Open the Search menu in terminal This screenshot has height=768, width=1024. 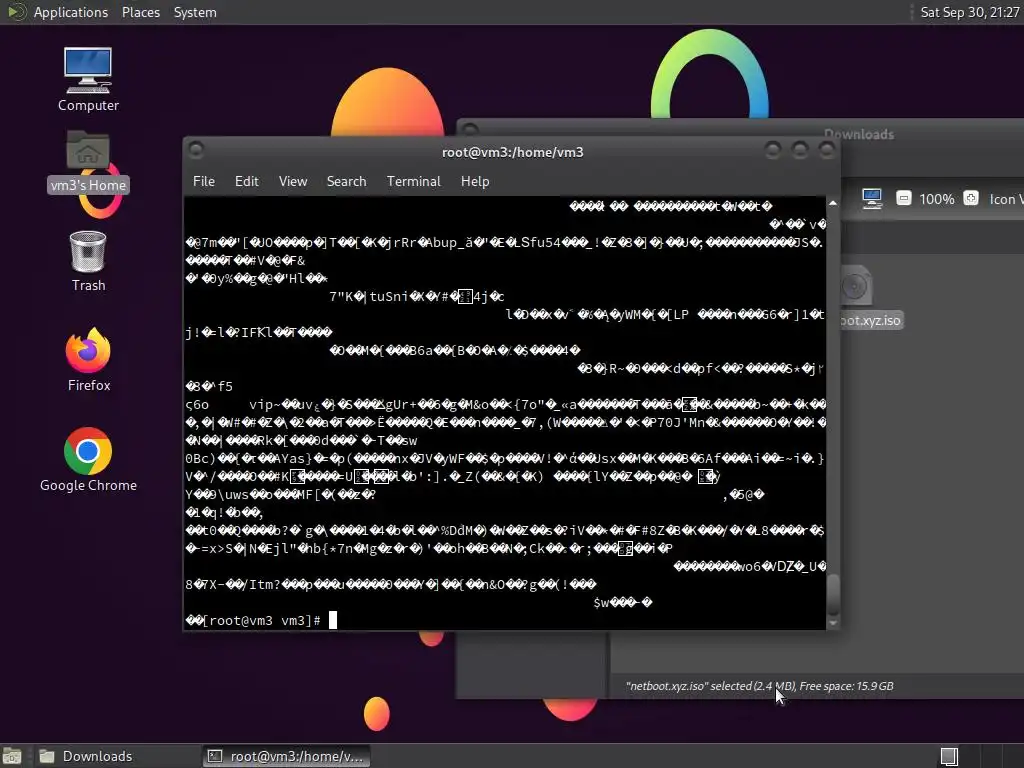[x=346, y=182]
